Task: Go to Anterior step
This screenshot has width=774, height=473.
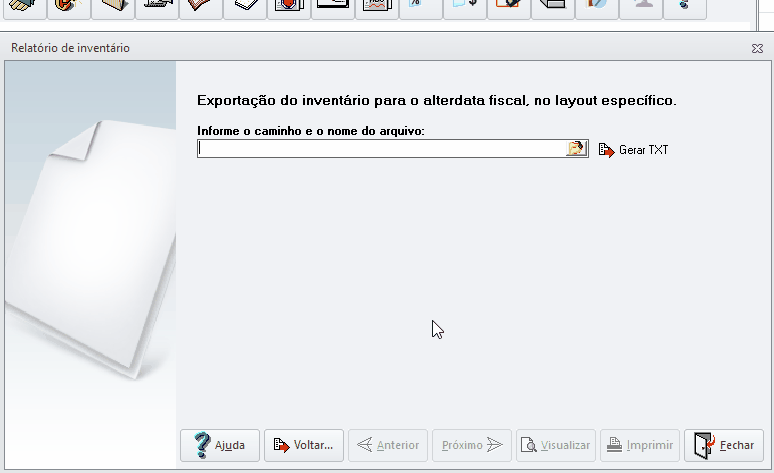Action: pyautogui.click(x=387, y=445)
